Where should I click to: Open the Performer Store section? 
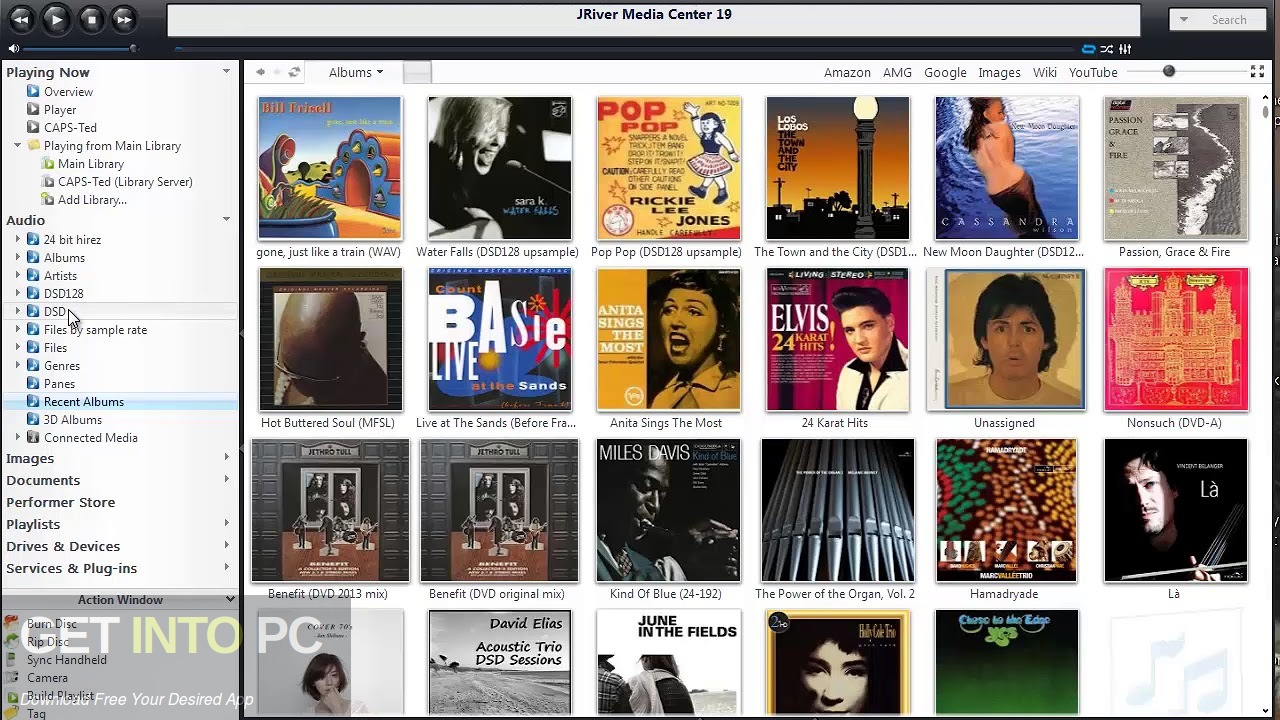pos(61,502)
